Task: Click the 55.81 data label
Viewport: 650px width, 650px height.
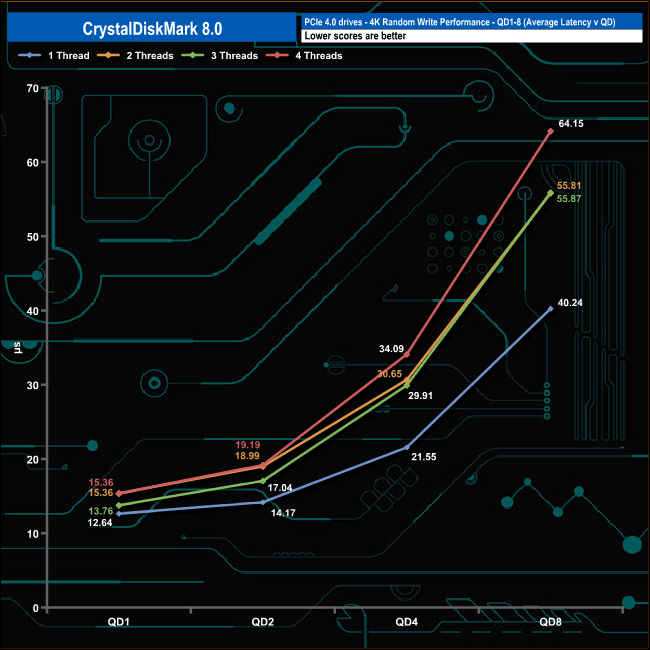Action: (x=569, y=186)
